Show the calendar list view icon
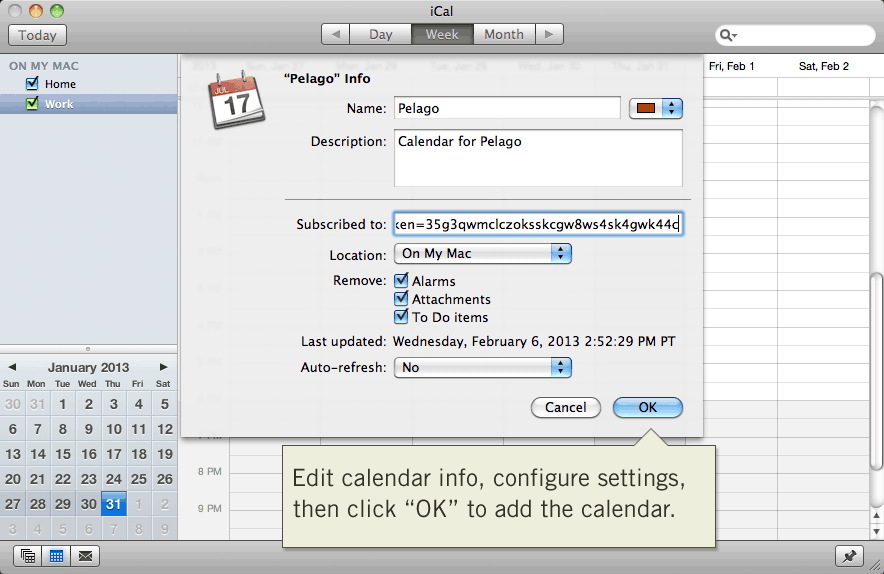Image resolution: width=884 pixels, height=574 pixels. tap(28, 557)
